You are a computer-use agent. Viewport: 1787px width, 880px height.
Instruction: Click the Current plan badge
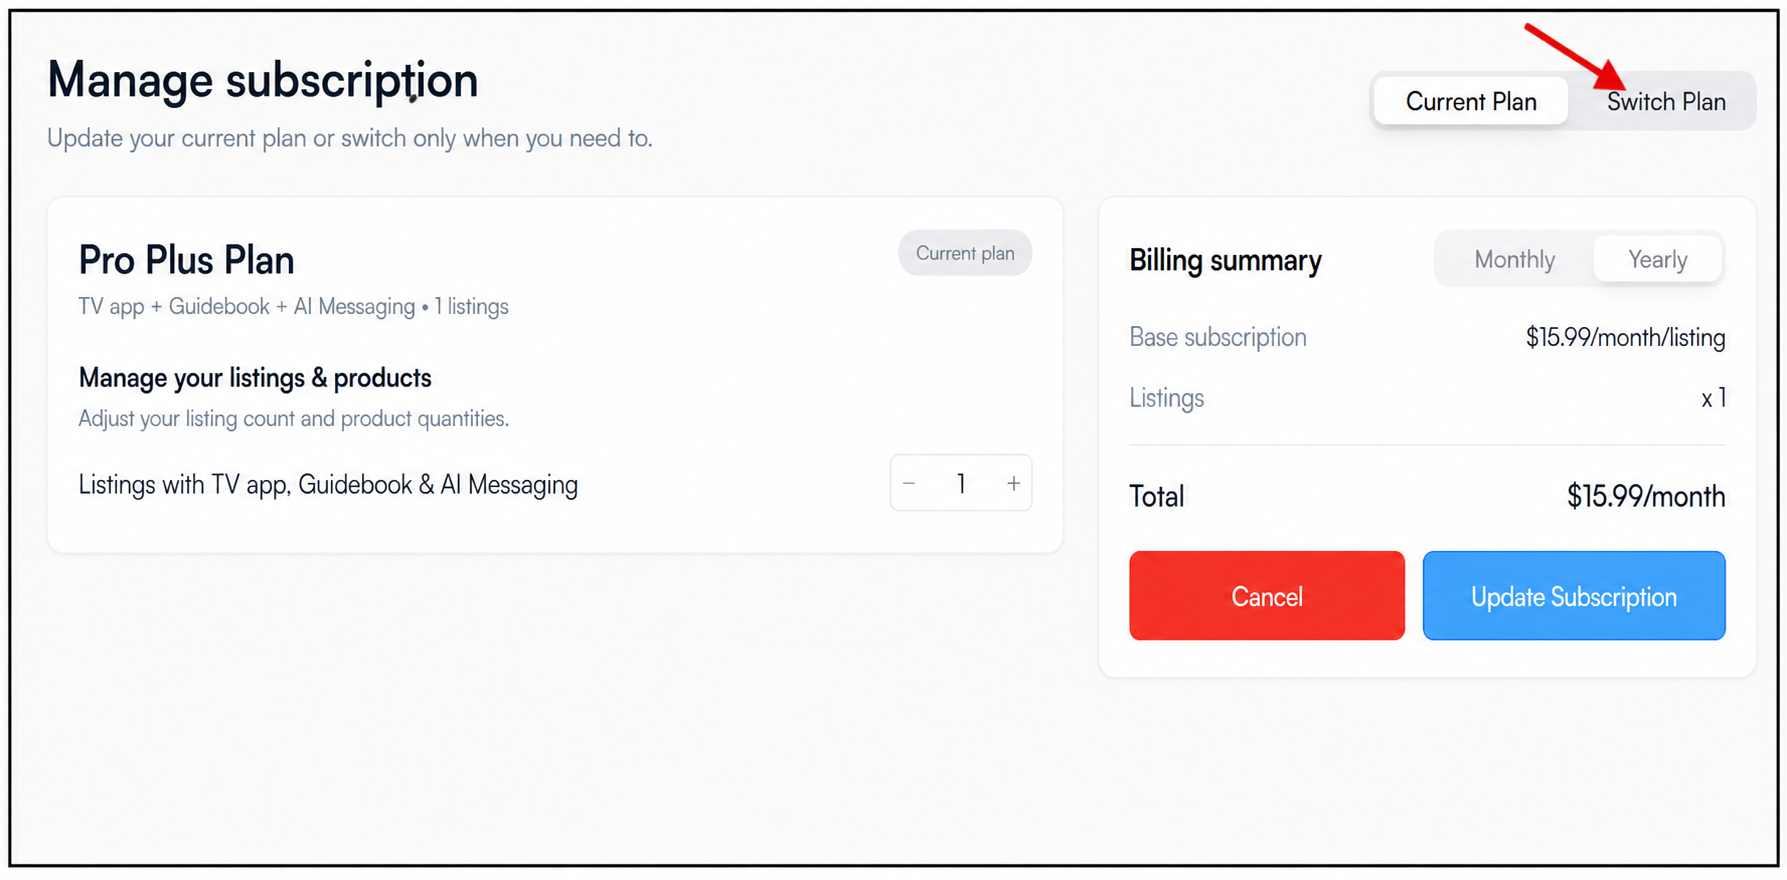965,253
